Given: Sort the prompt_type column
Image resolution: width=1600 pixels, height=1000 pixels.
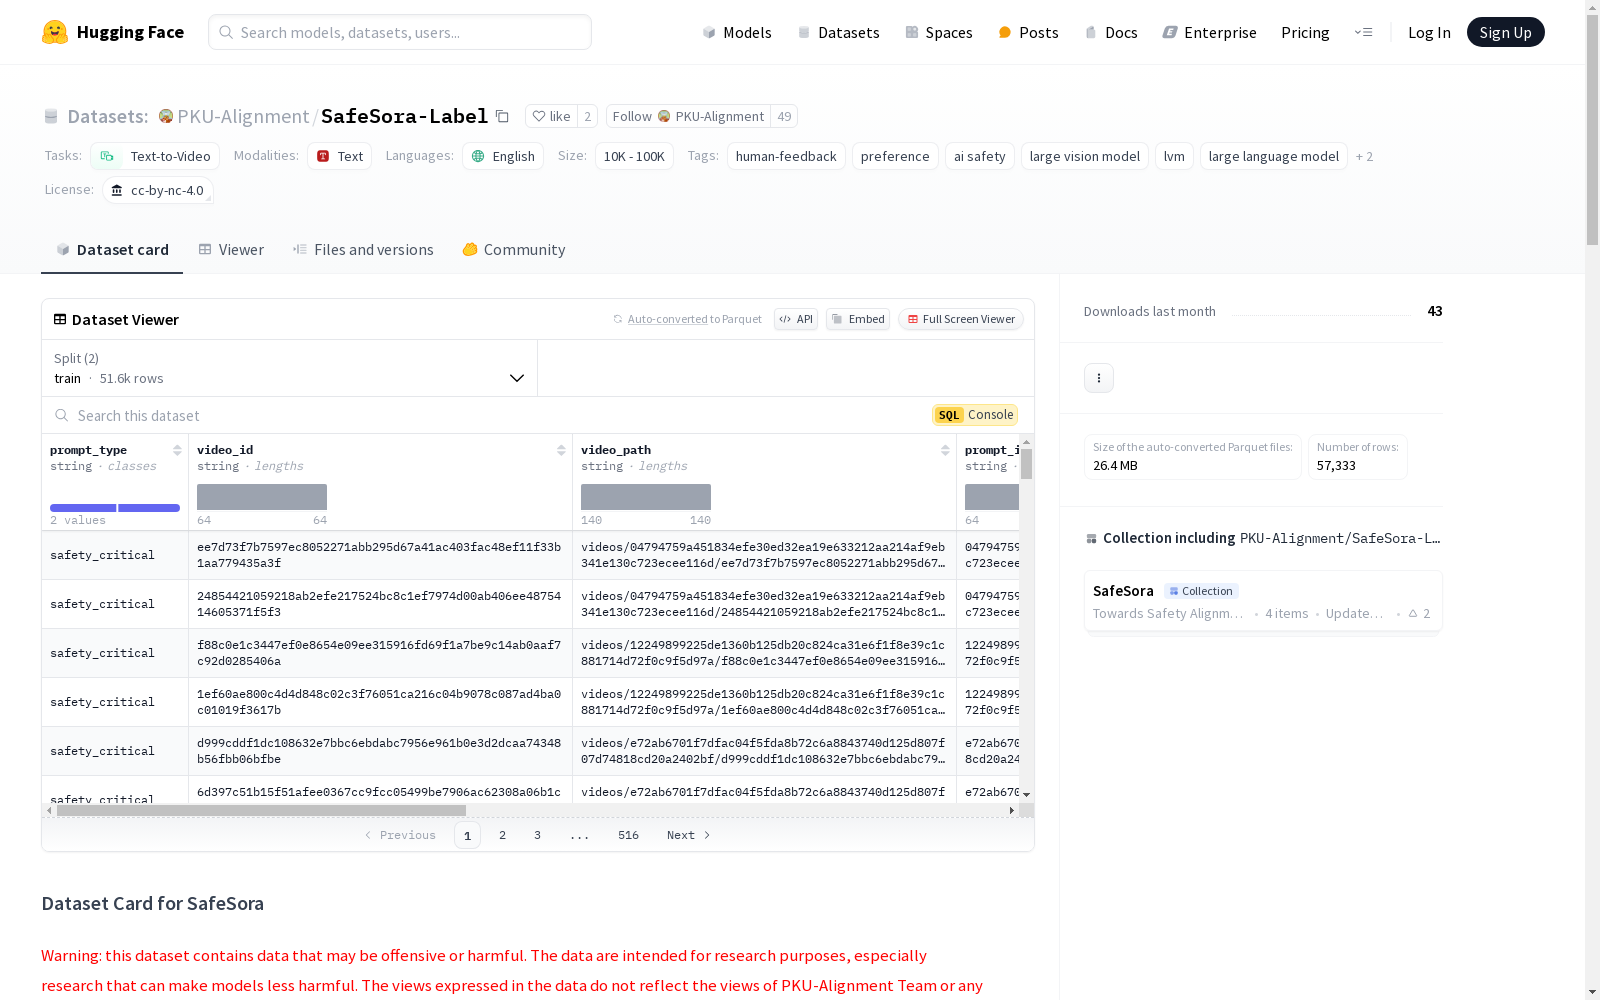Looking at the screenshot, I should (177, 450).
